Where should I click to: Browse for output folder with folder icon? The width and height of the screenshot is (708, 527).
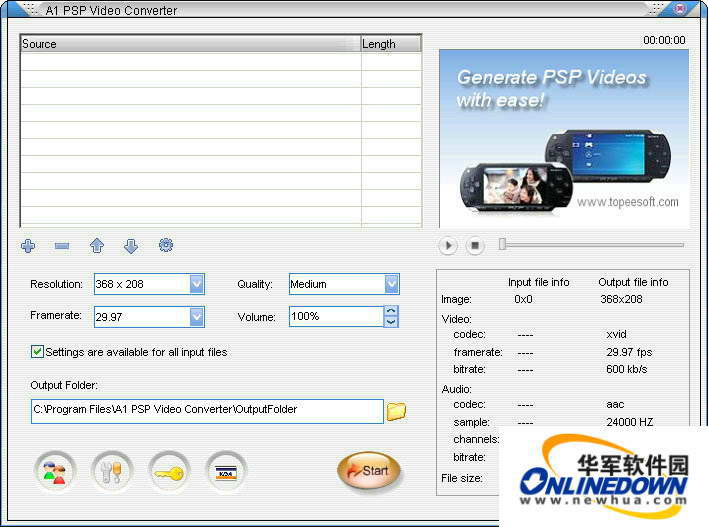point(396,411)
